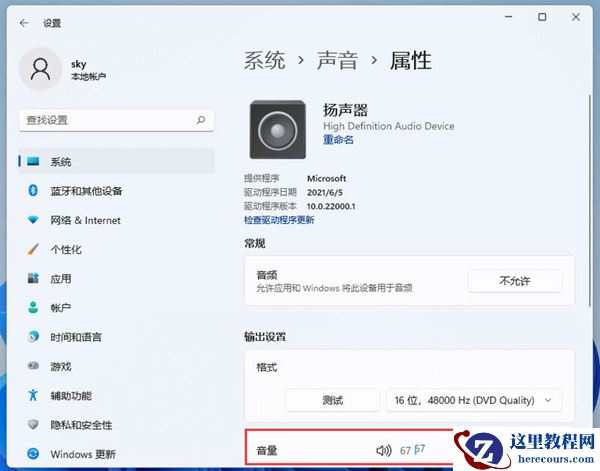Screen dimensions: 600x471
Task: Open the 16 位, 48000 Hz format dropdown
Action: point(474,400)
